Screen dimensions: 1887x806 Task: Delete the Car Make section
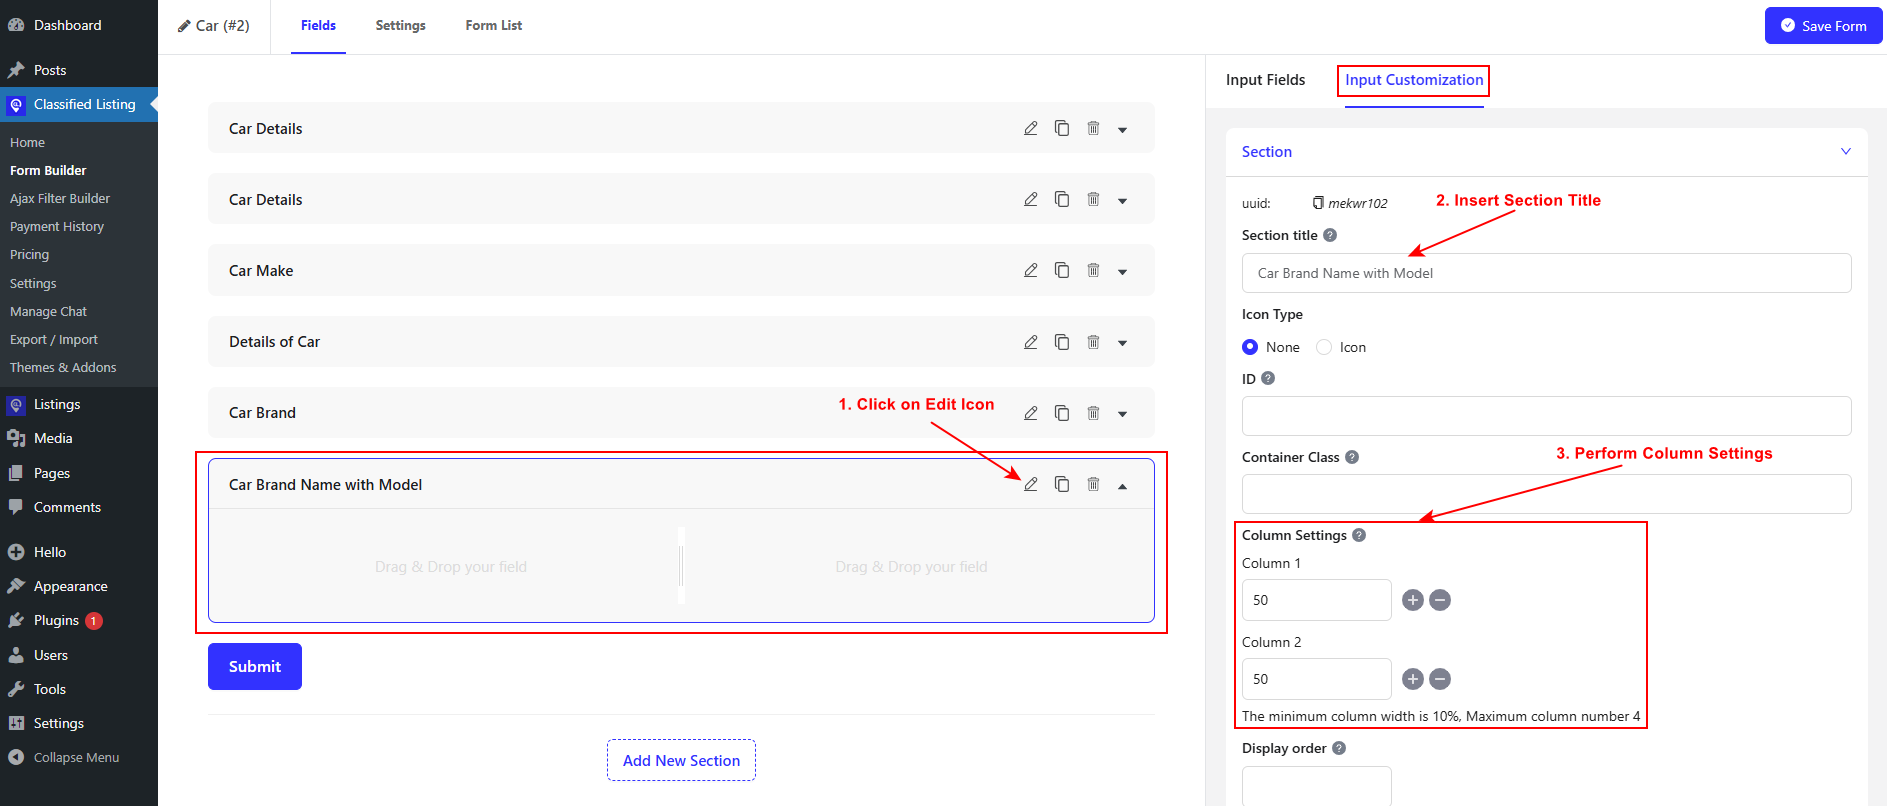[x=1093, y=270]
